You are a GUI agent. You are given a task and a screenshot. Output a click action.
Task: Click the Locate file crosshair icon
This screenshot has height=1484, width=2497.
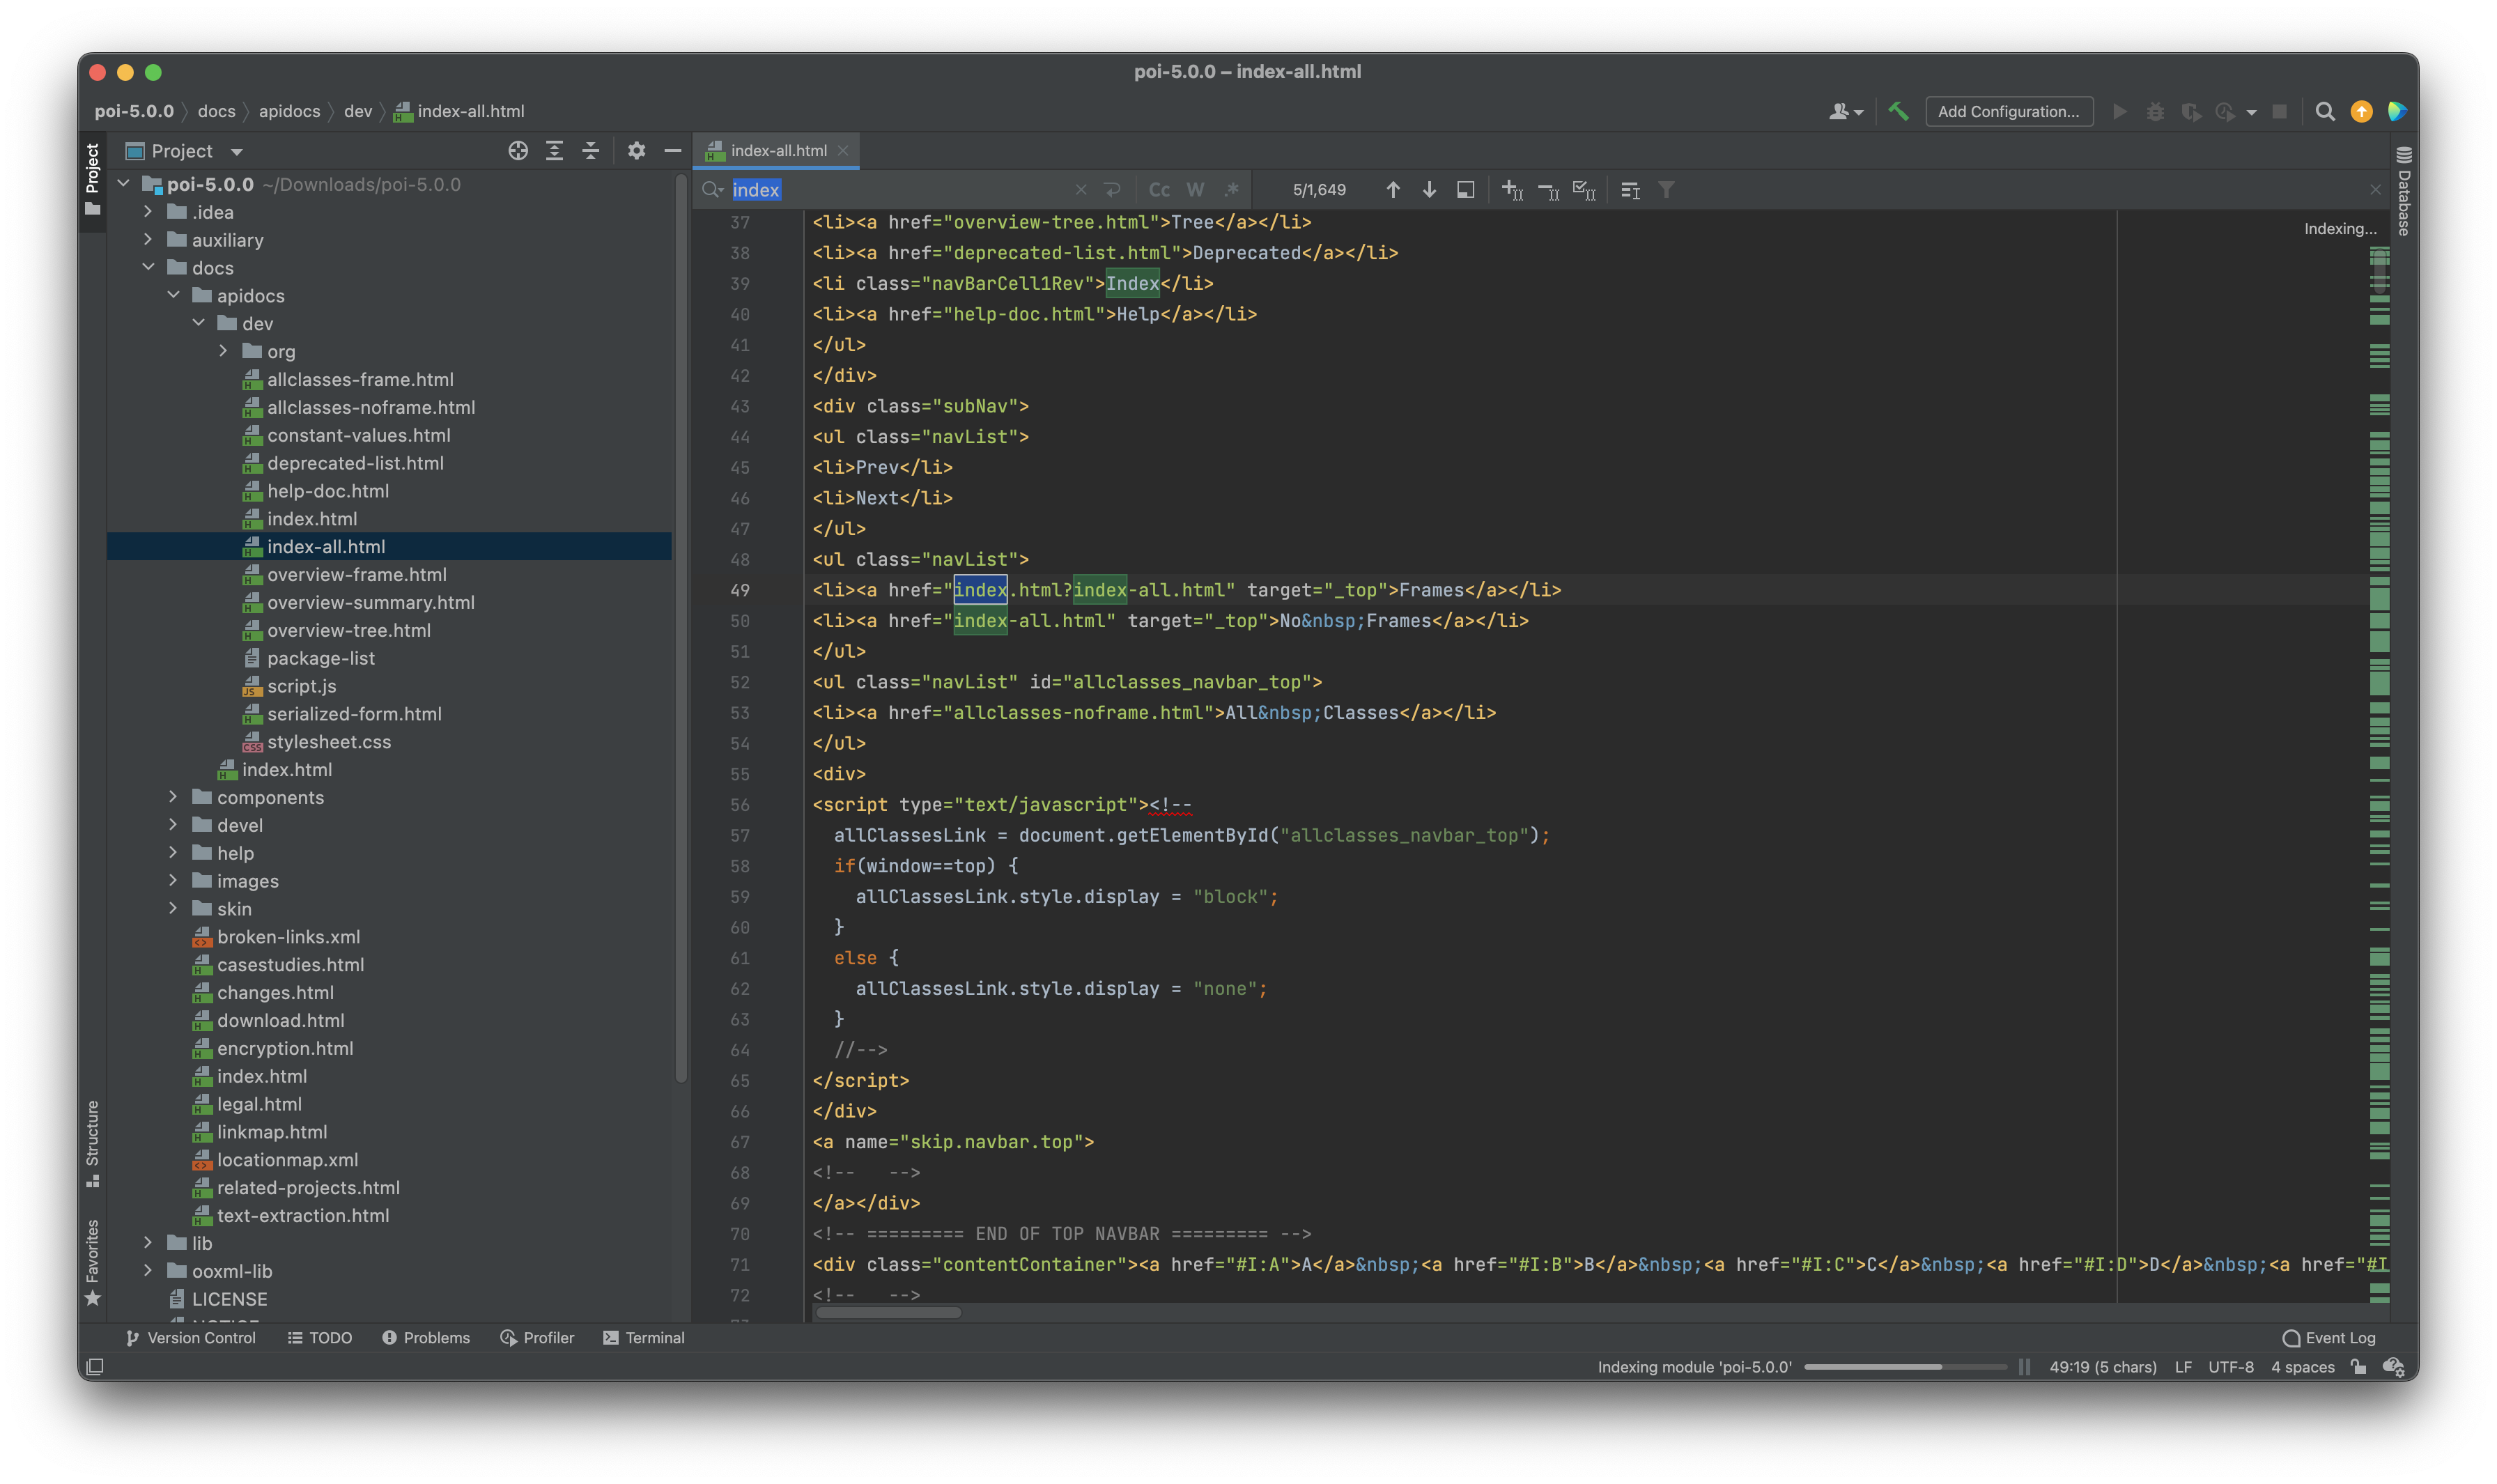[x=518, y=151]
